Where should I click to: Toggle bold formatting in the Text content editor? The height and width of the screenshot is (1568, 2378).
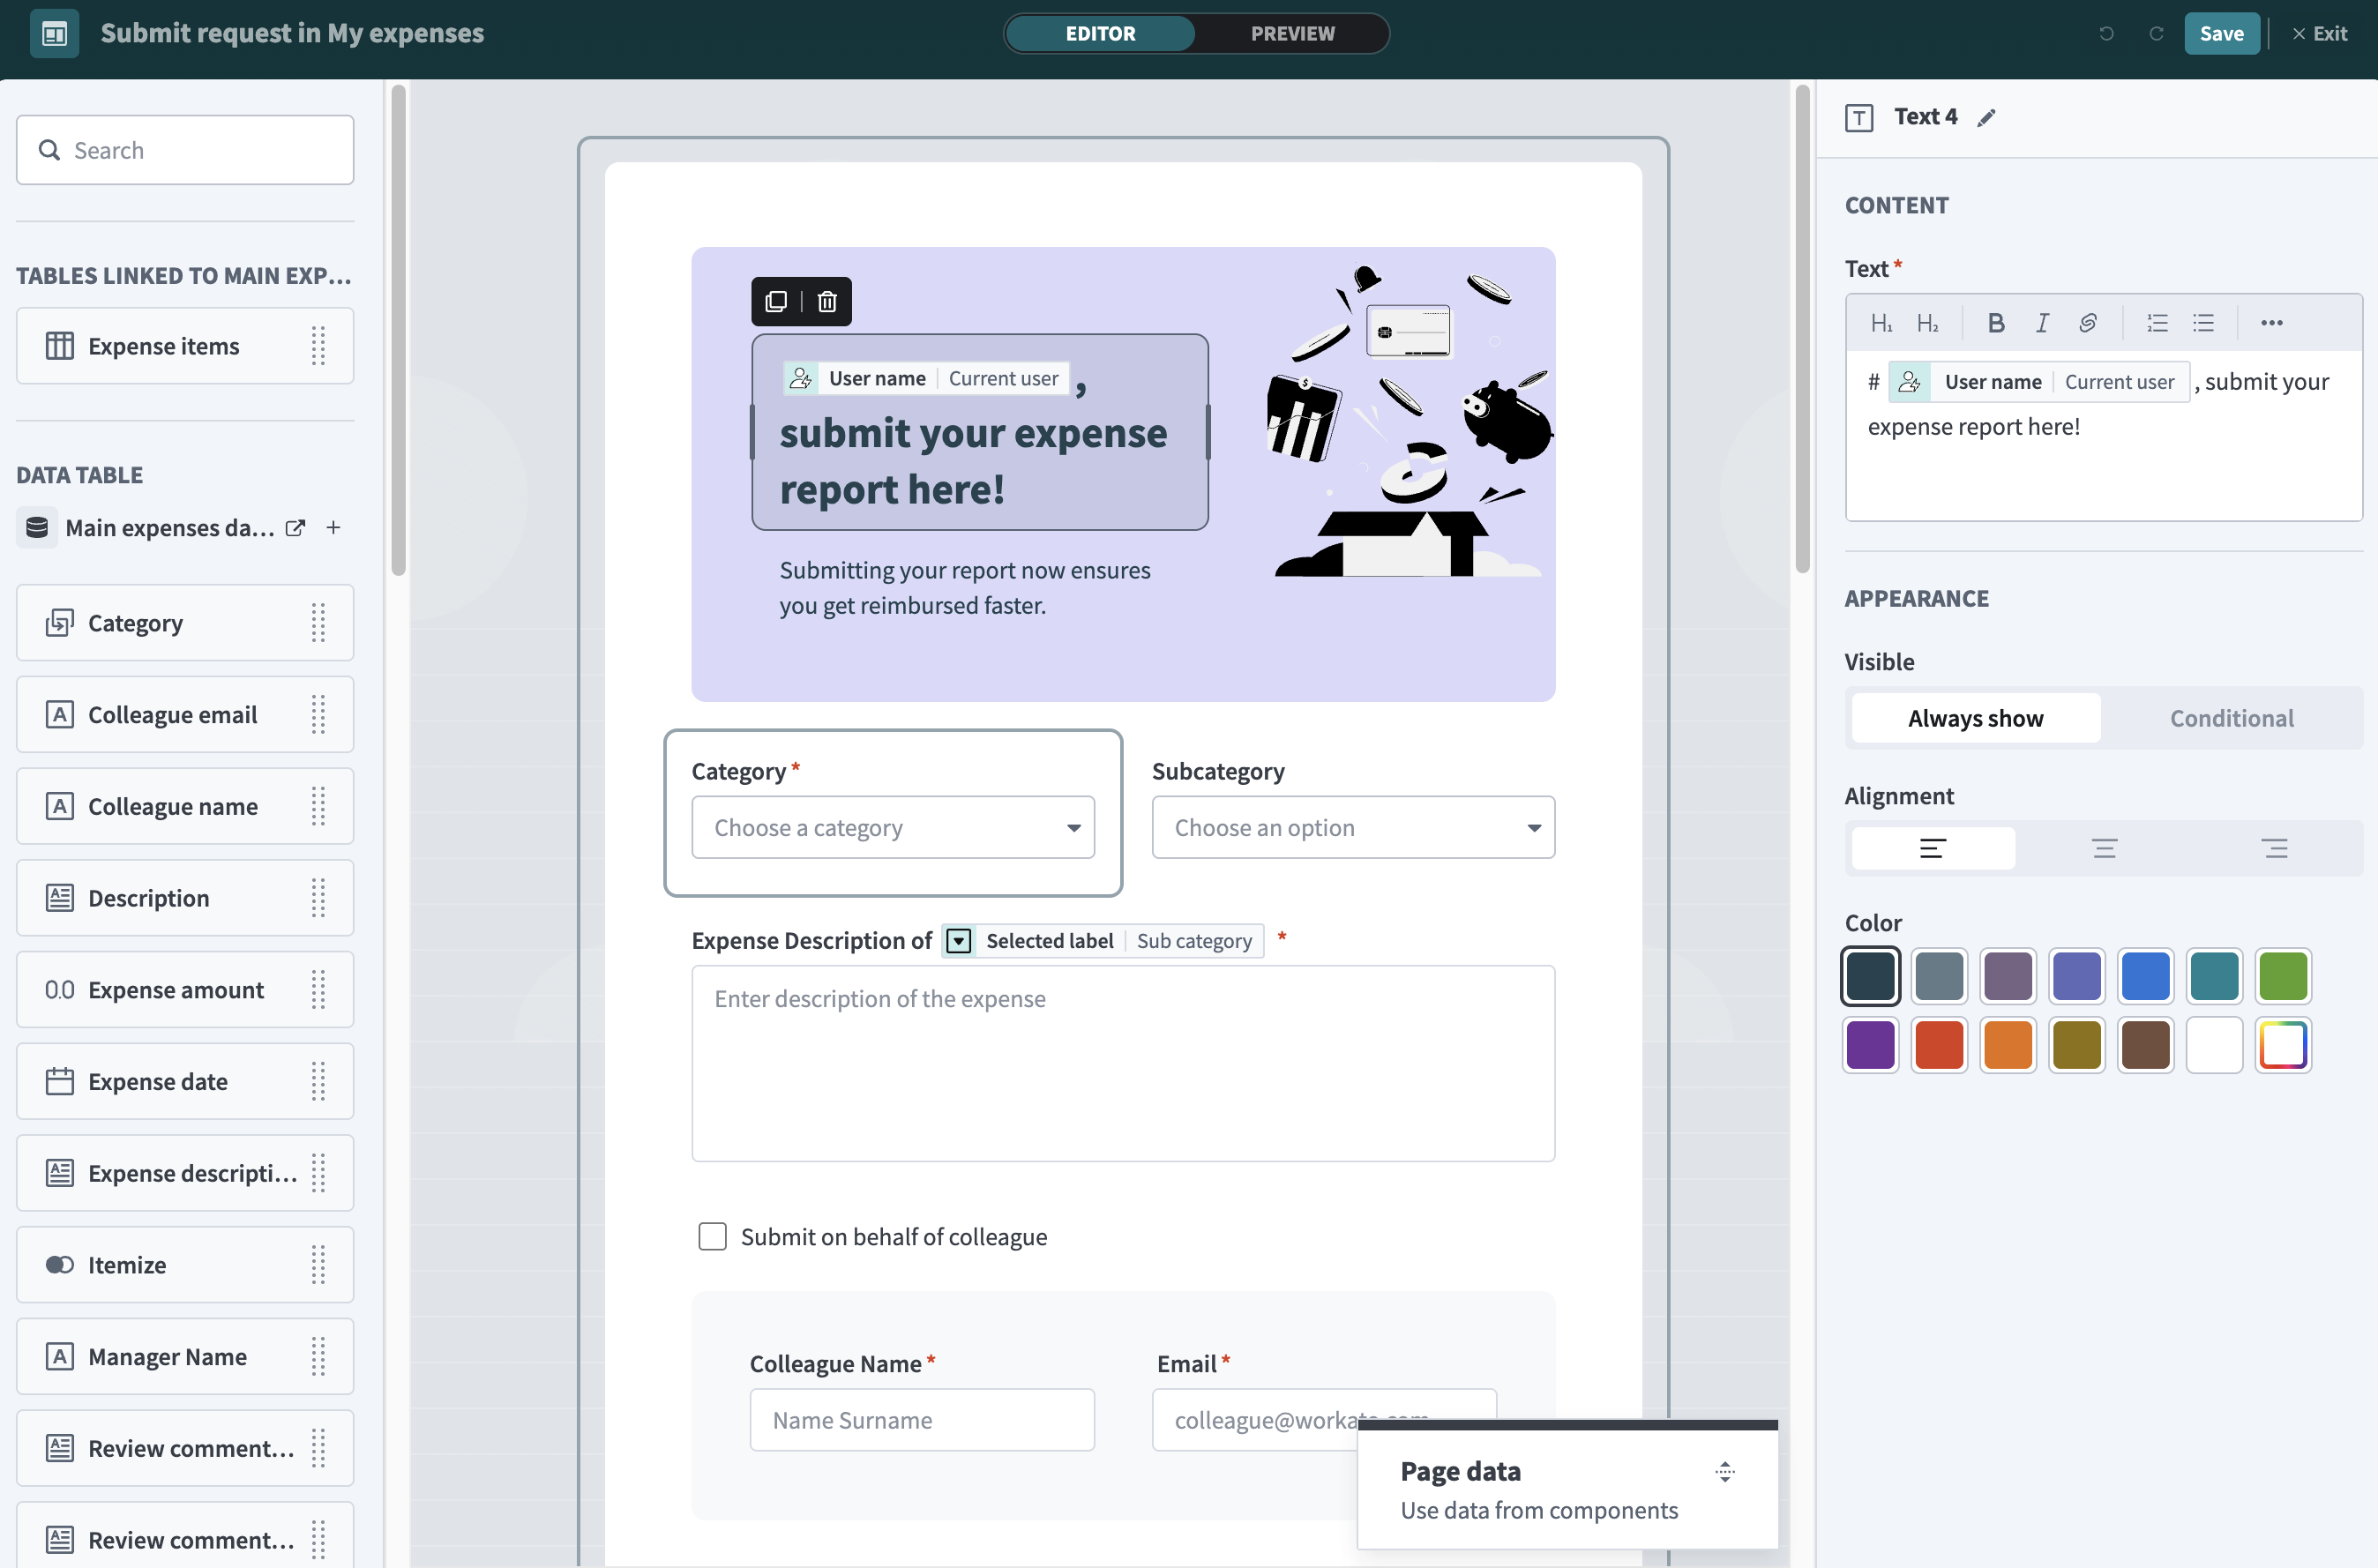1996,322
